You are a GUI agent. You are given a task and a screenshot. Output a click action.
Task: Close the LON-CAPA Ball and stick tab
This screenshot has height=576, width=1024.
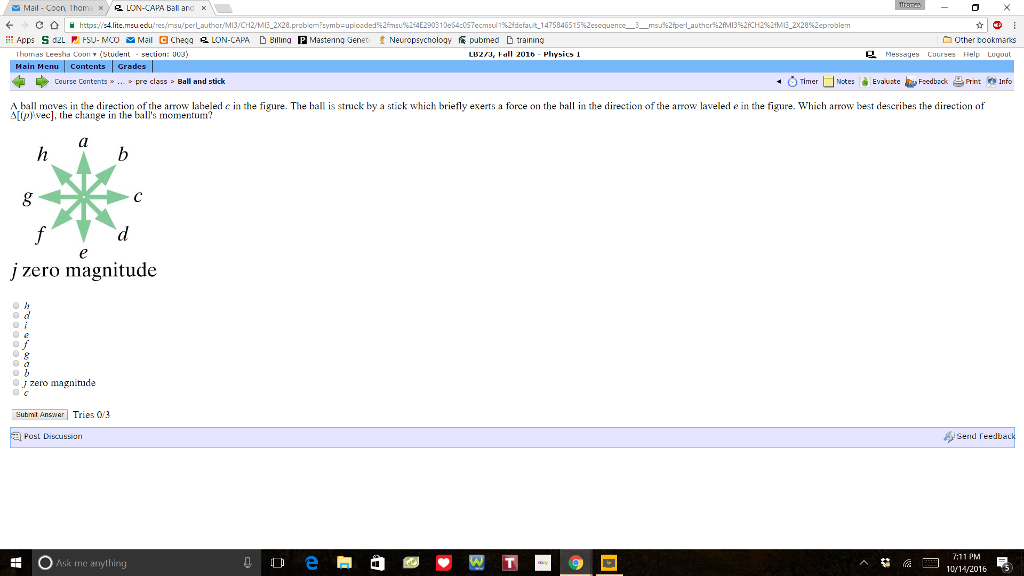pos(204,8)
